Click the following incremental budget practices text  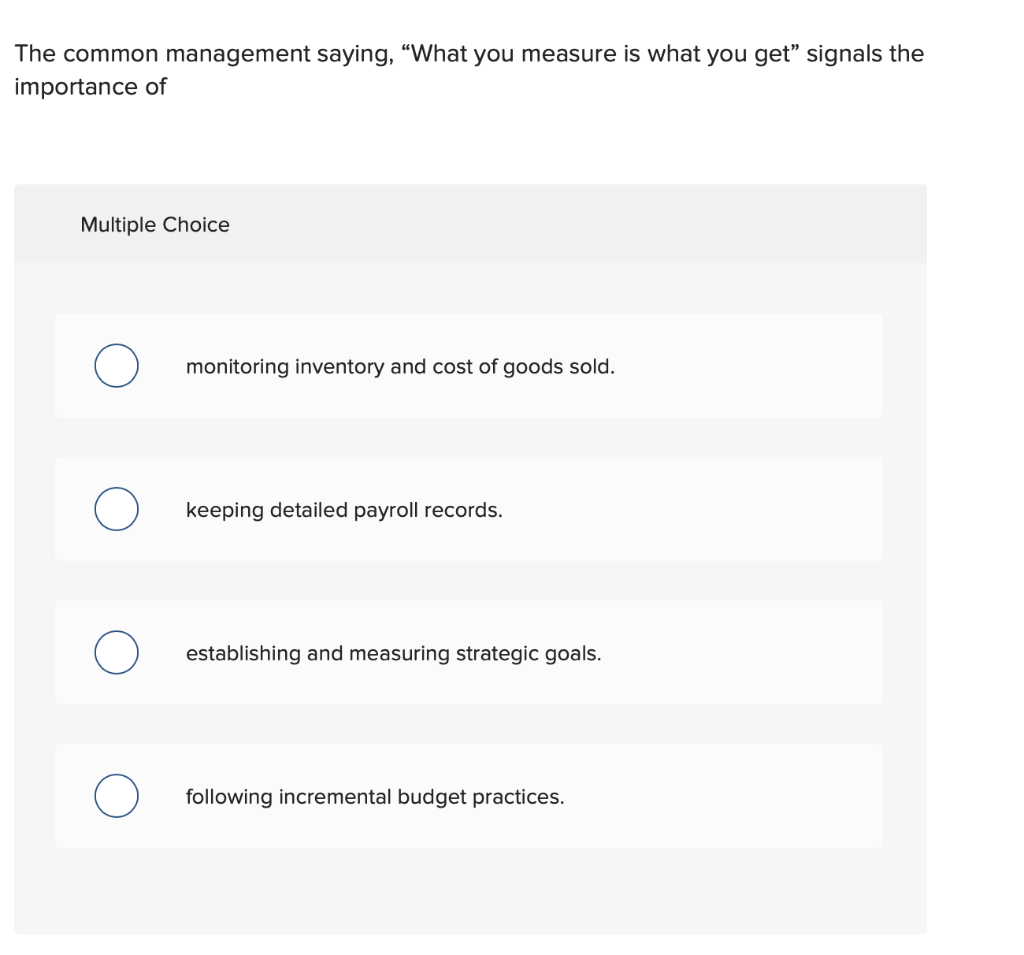tap(375, 797)
